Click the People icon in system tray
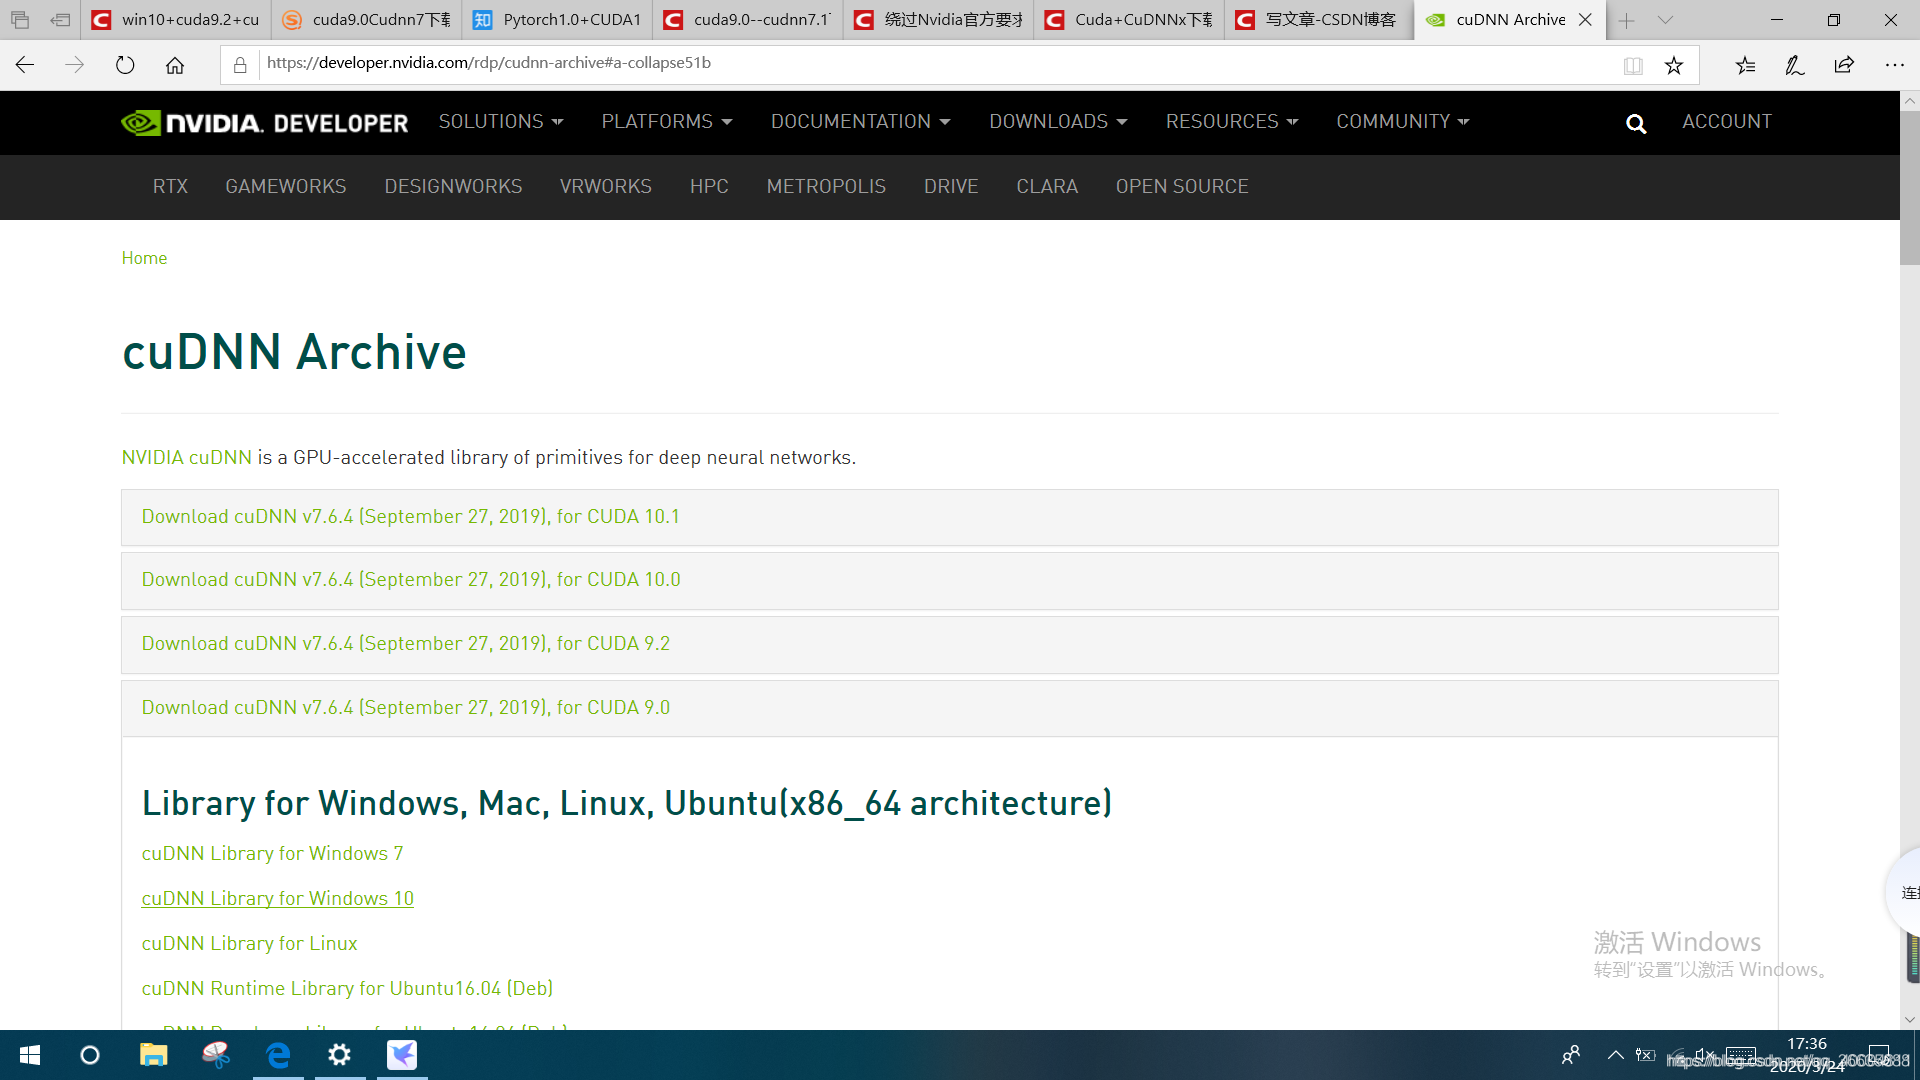Image resolution: width=1920 pixels, height=1080 pixels. pyautogui.click(x=1571, y=1055)
